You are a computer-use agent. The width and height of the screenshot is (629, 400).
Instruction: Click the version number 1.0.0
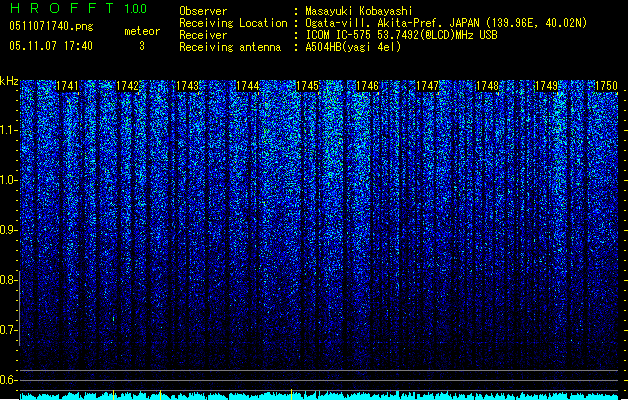(136, 9)
